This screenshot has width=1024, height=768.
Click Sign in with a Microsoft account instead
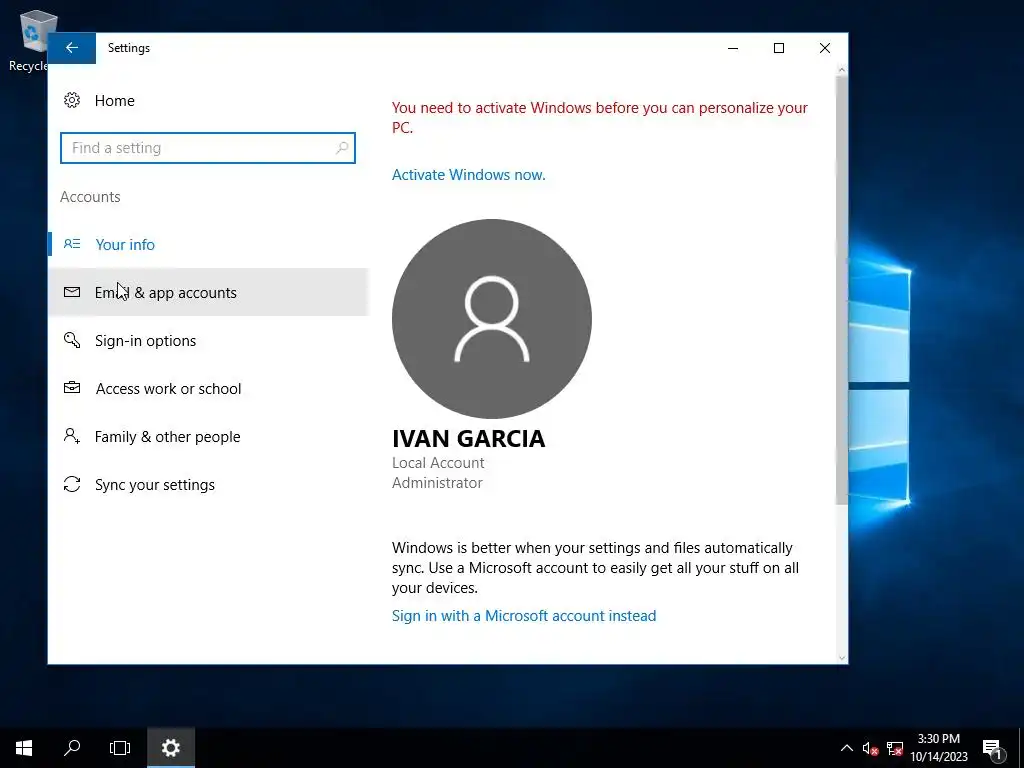[524, 616]
